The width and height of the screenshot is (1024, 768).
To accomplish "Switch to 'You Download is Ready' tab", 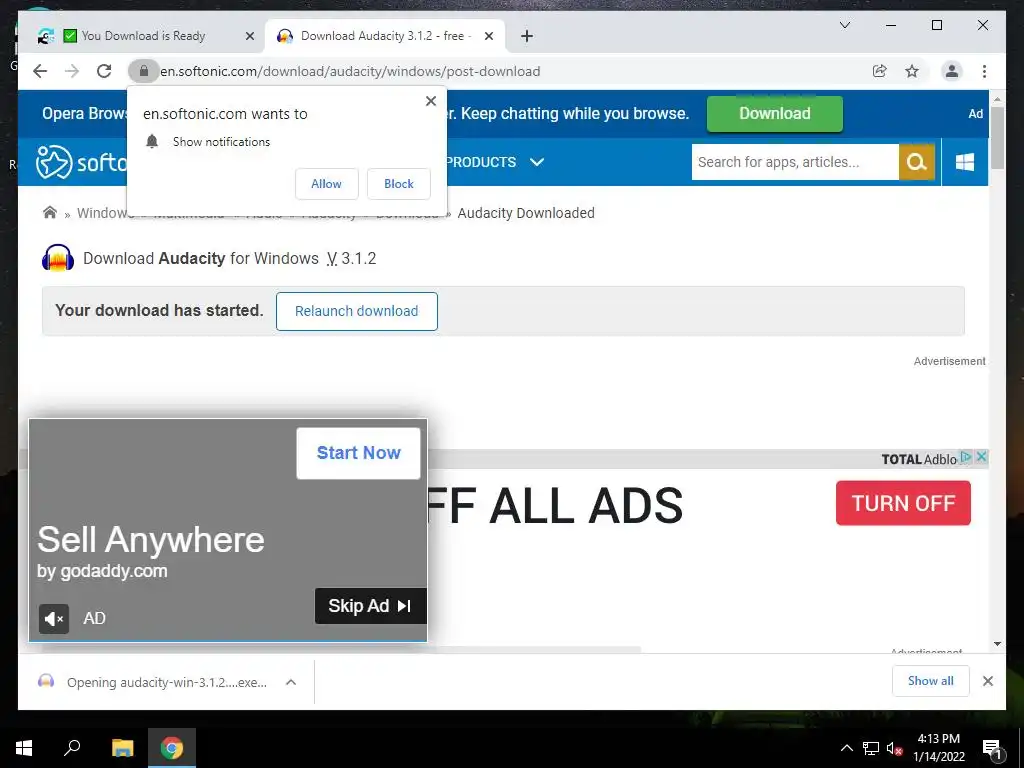I will pos(143,36).
